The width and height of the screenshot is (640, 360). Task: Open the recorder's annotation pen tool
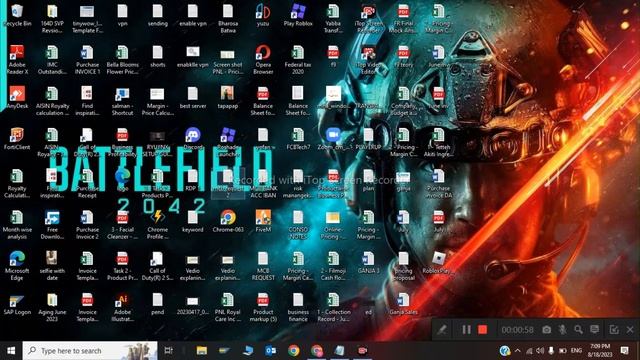pyautogui.click(x=442, y=330)
